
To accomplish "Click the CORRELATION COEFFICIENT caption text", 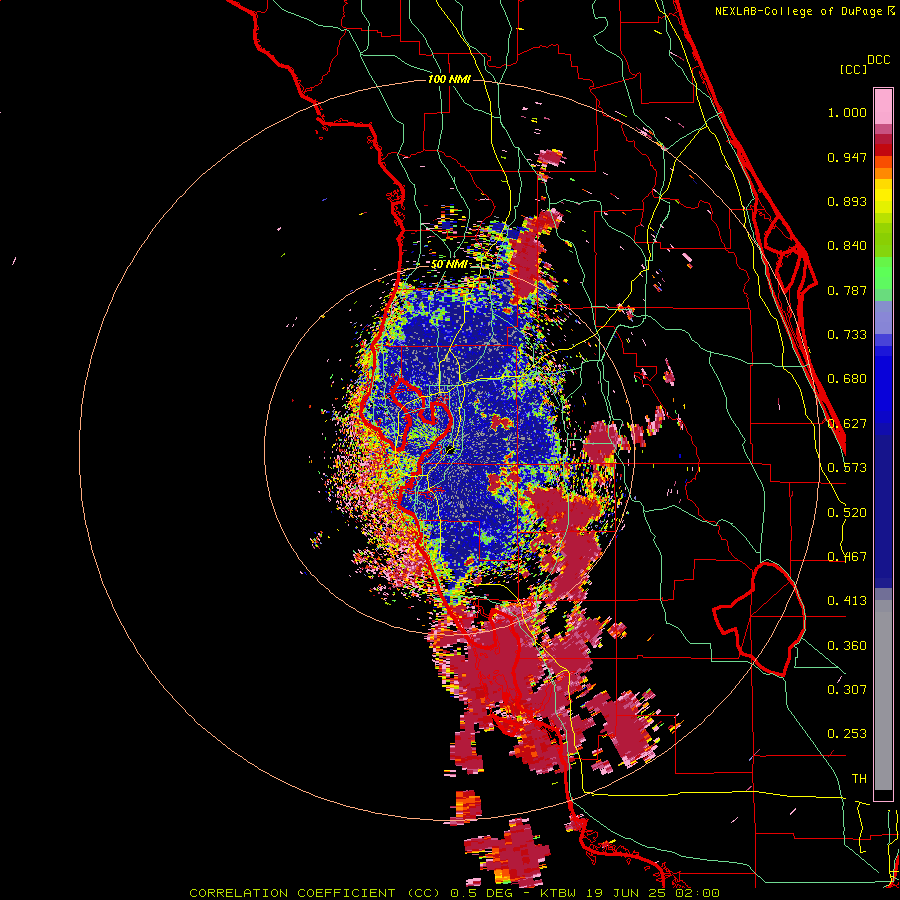I will pyautogui.click(x=454, y=893).
